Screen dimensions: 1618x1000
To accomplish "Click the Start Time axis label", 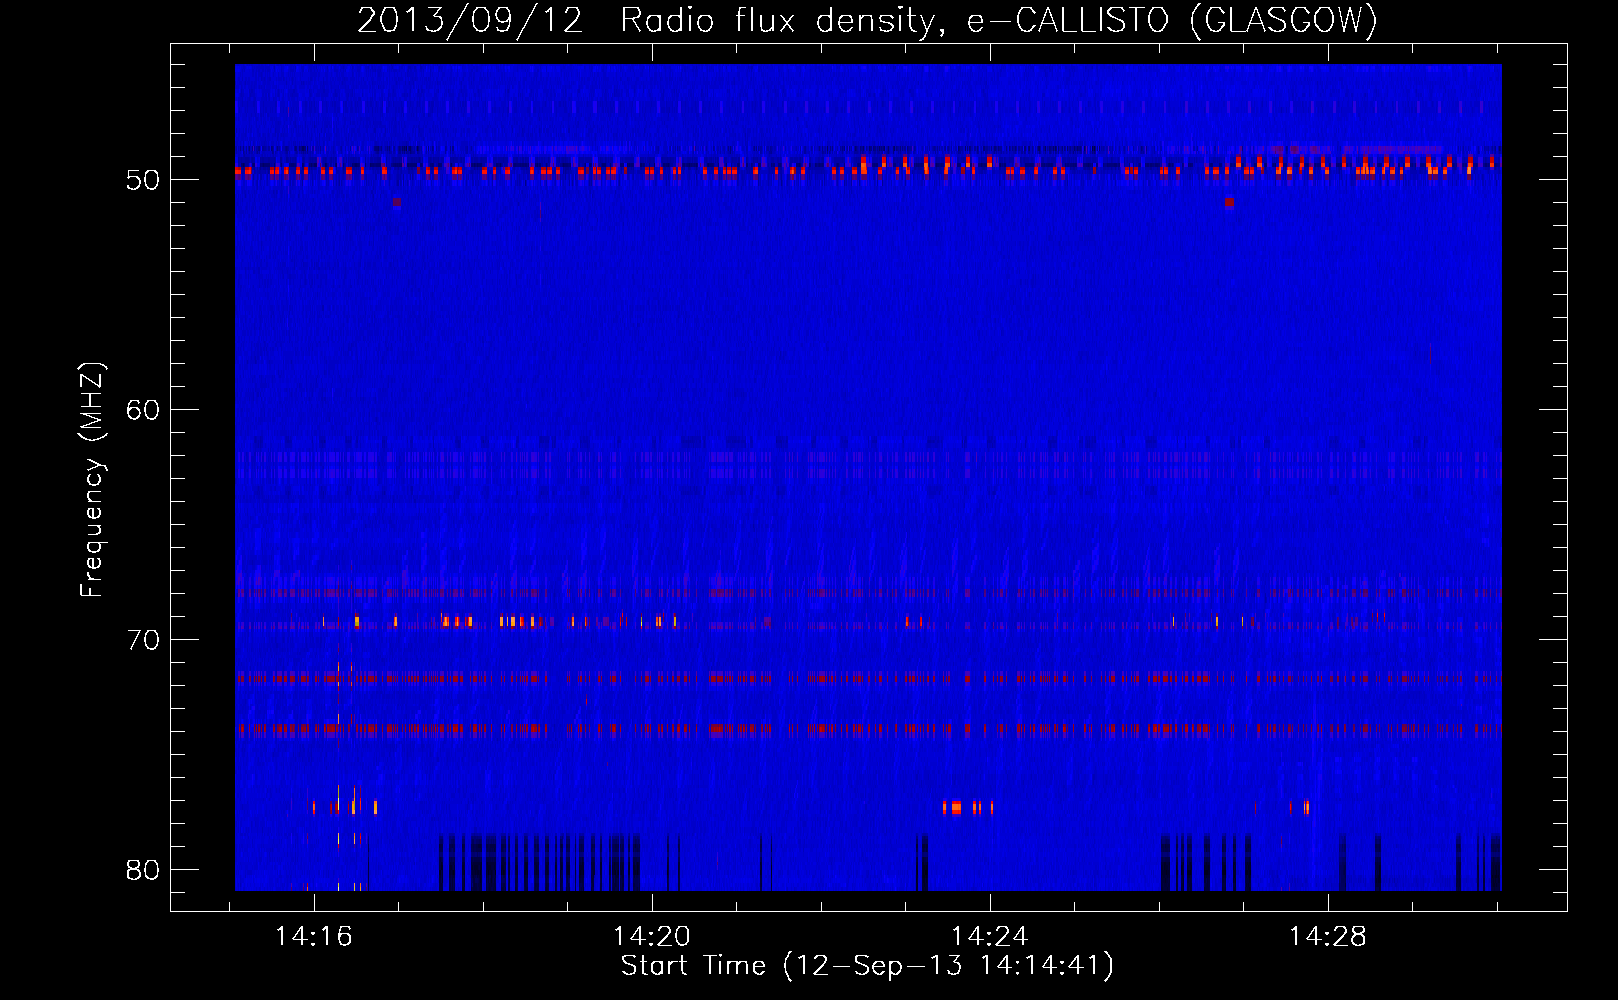I will [x=867, y=966].
